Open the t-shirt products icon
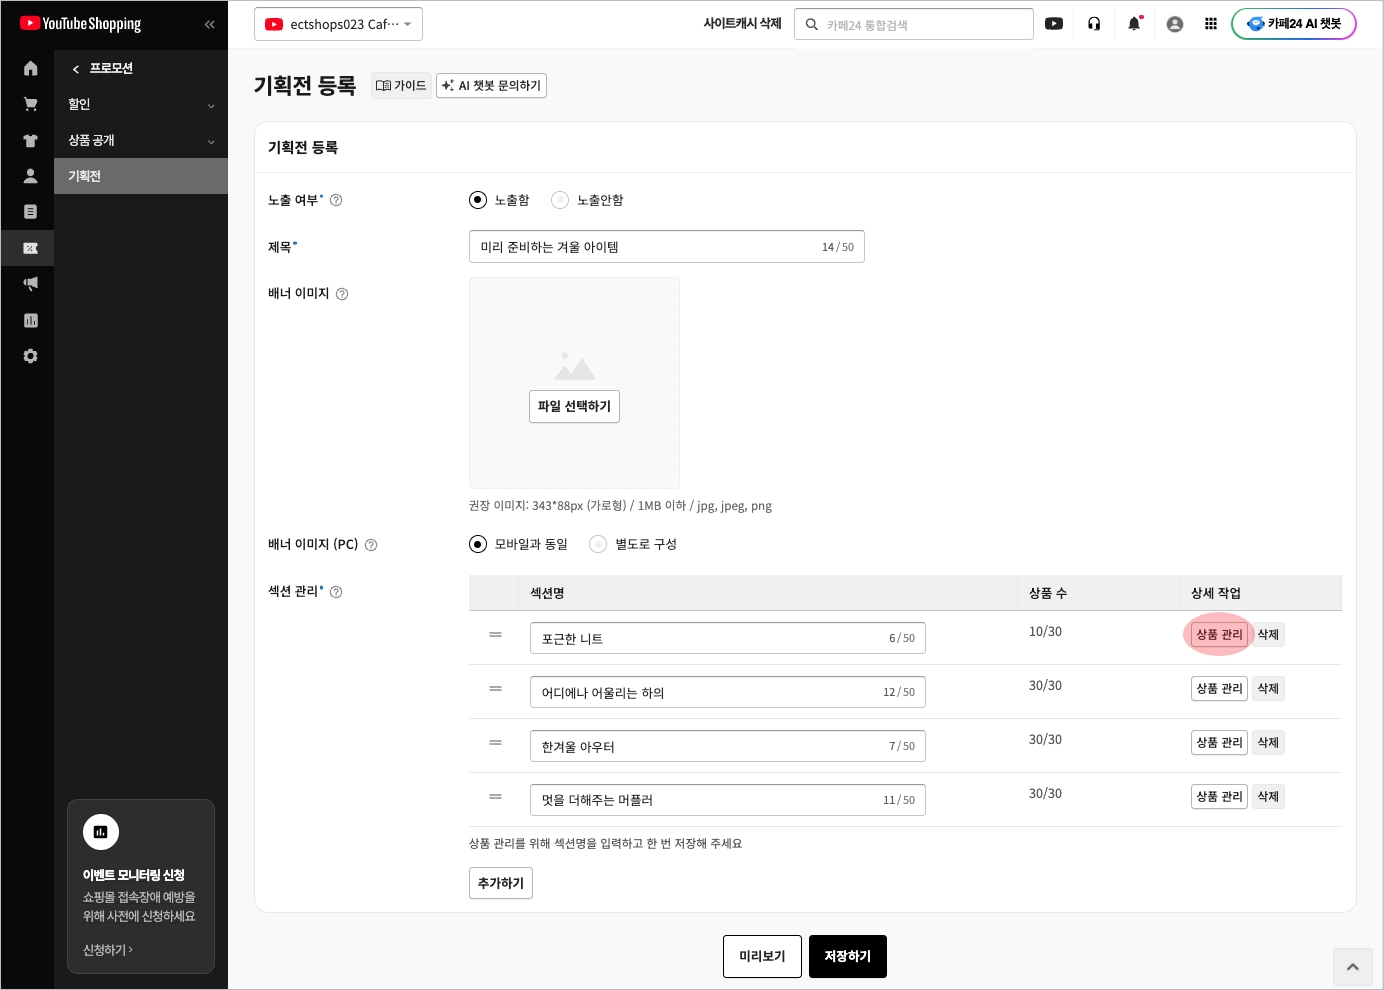 pyautogui.click(x=30, y=140)
